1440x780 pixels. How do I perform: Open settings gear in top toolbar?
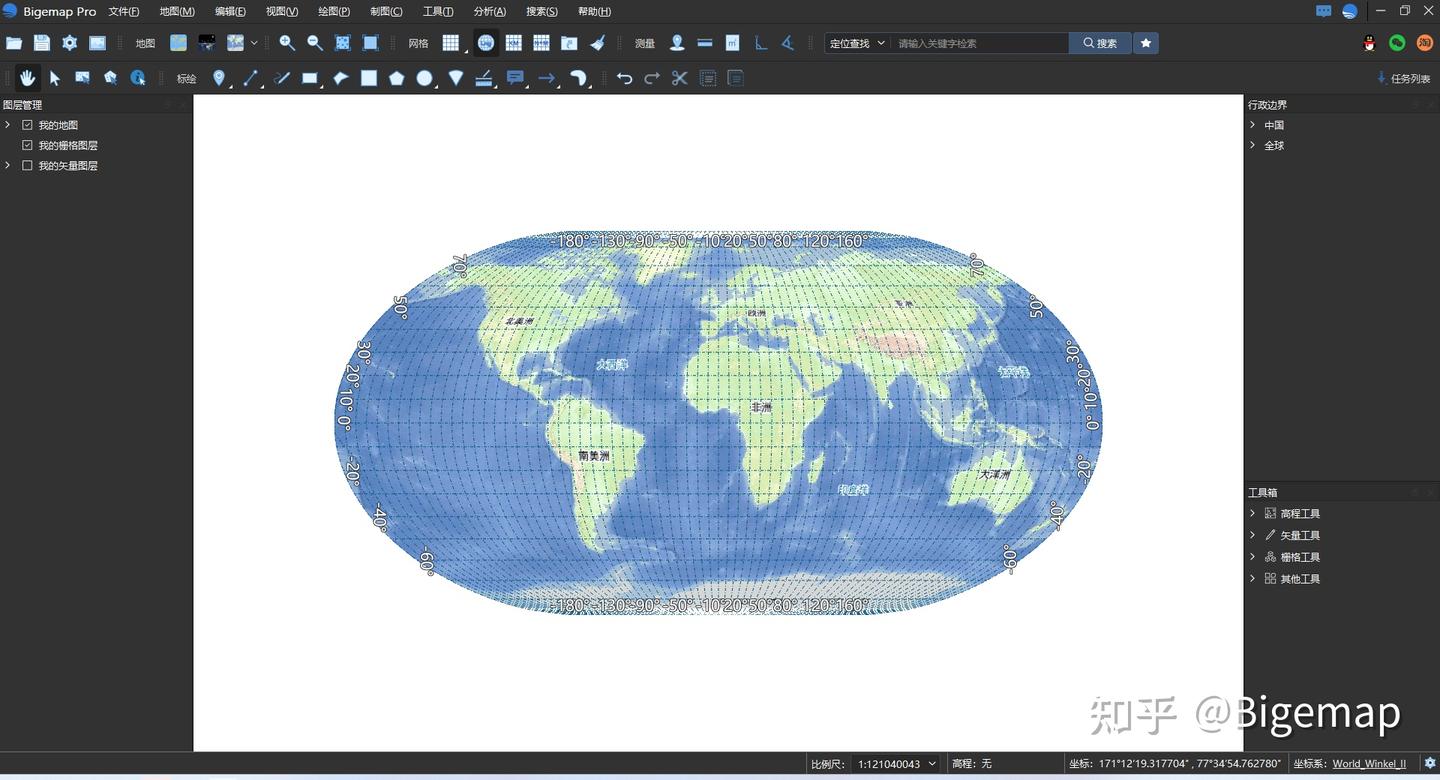point(69,43)
